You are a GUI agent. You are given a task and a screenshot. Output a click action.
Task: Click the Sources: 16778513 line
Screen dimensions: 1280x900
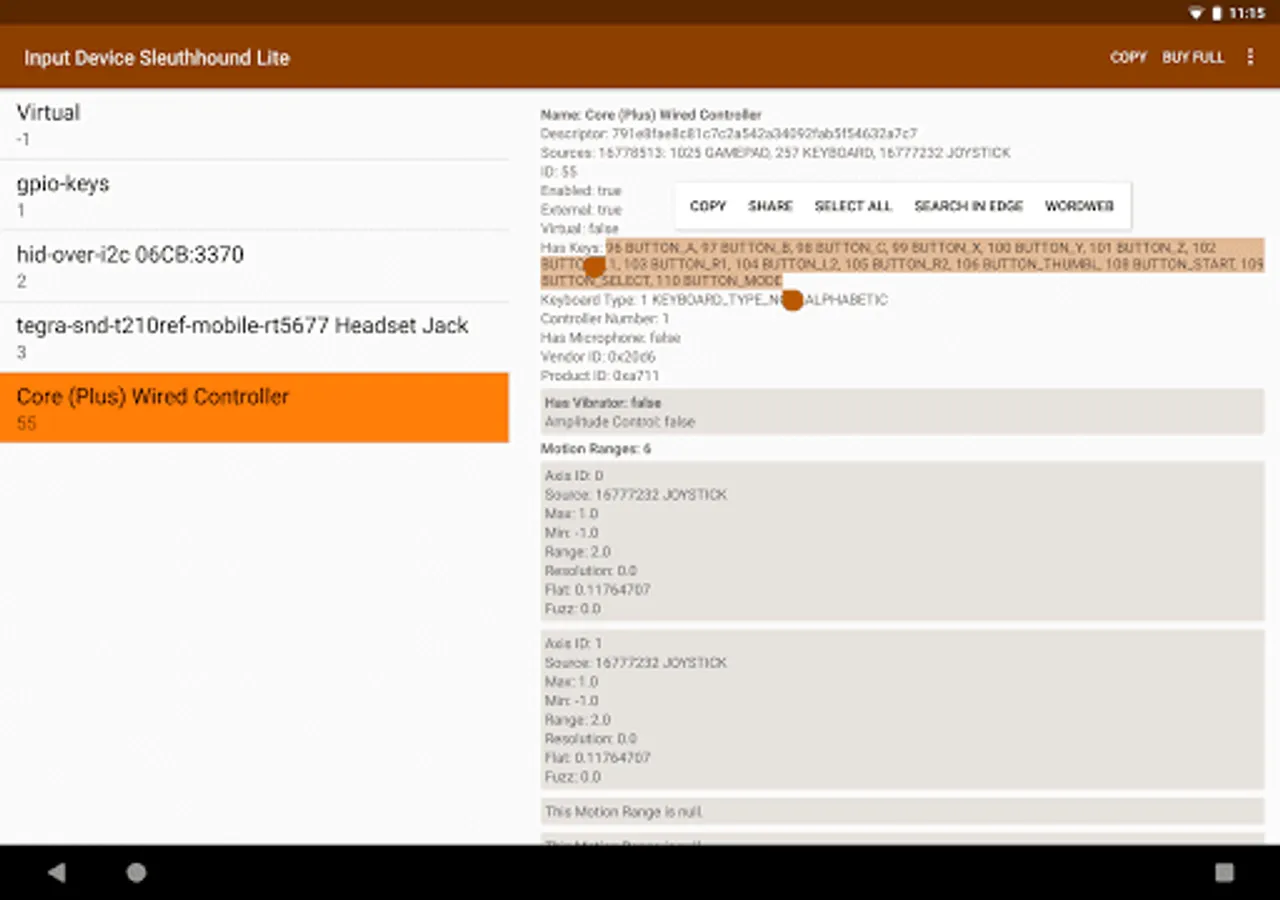[x=775, y=153]
